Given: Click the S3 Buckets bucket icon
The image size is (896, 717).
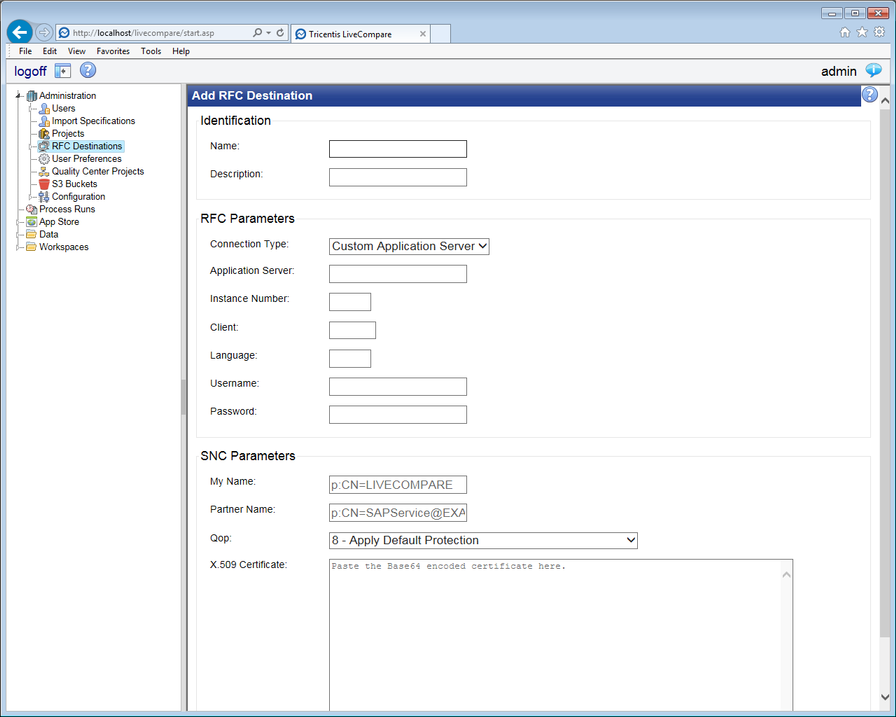Looking at the screenshot, I should coord(42,183).
